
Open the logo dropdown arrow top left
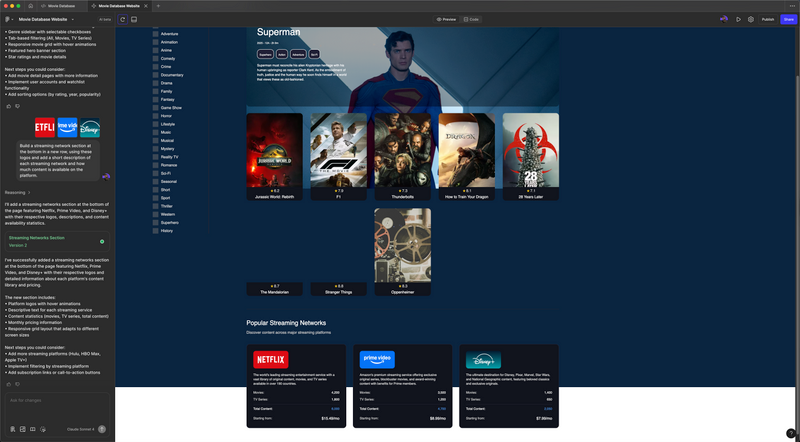pos(13,19)
